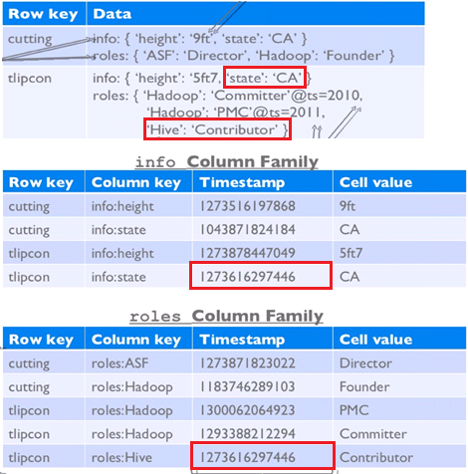Viewport: 468px width, 474px height.
Task: Select the 'Committer' cell value
Action: click(373, 434)
